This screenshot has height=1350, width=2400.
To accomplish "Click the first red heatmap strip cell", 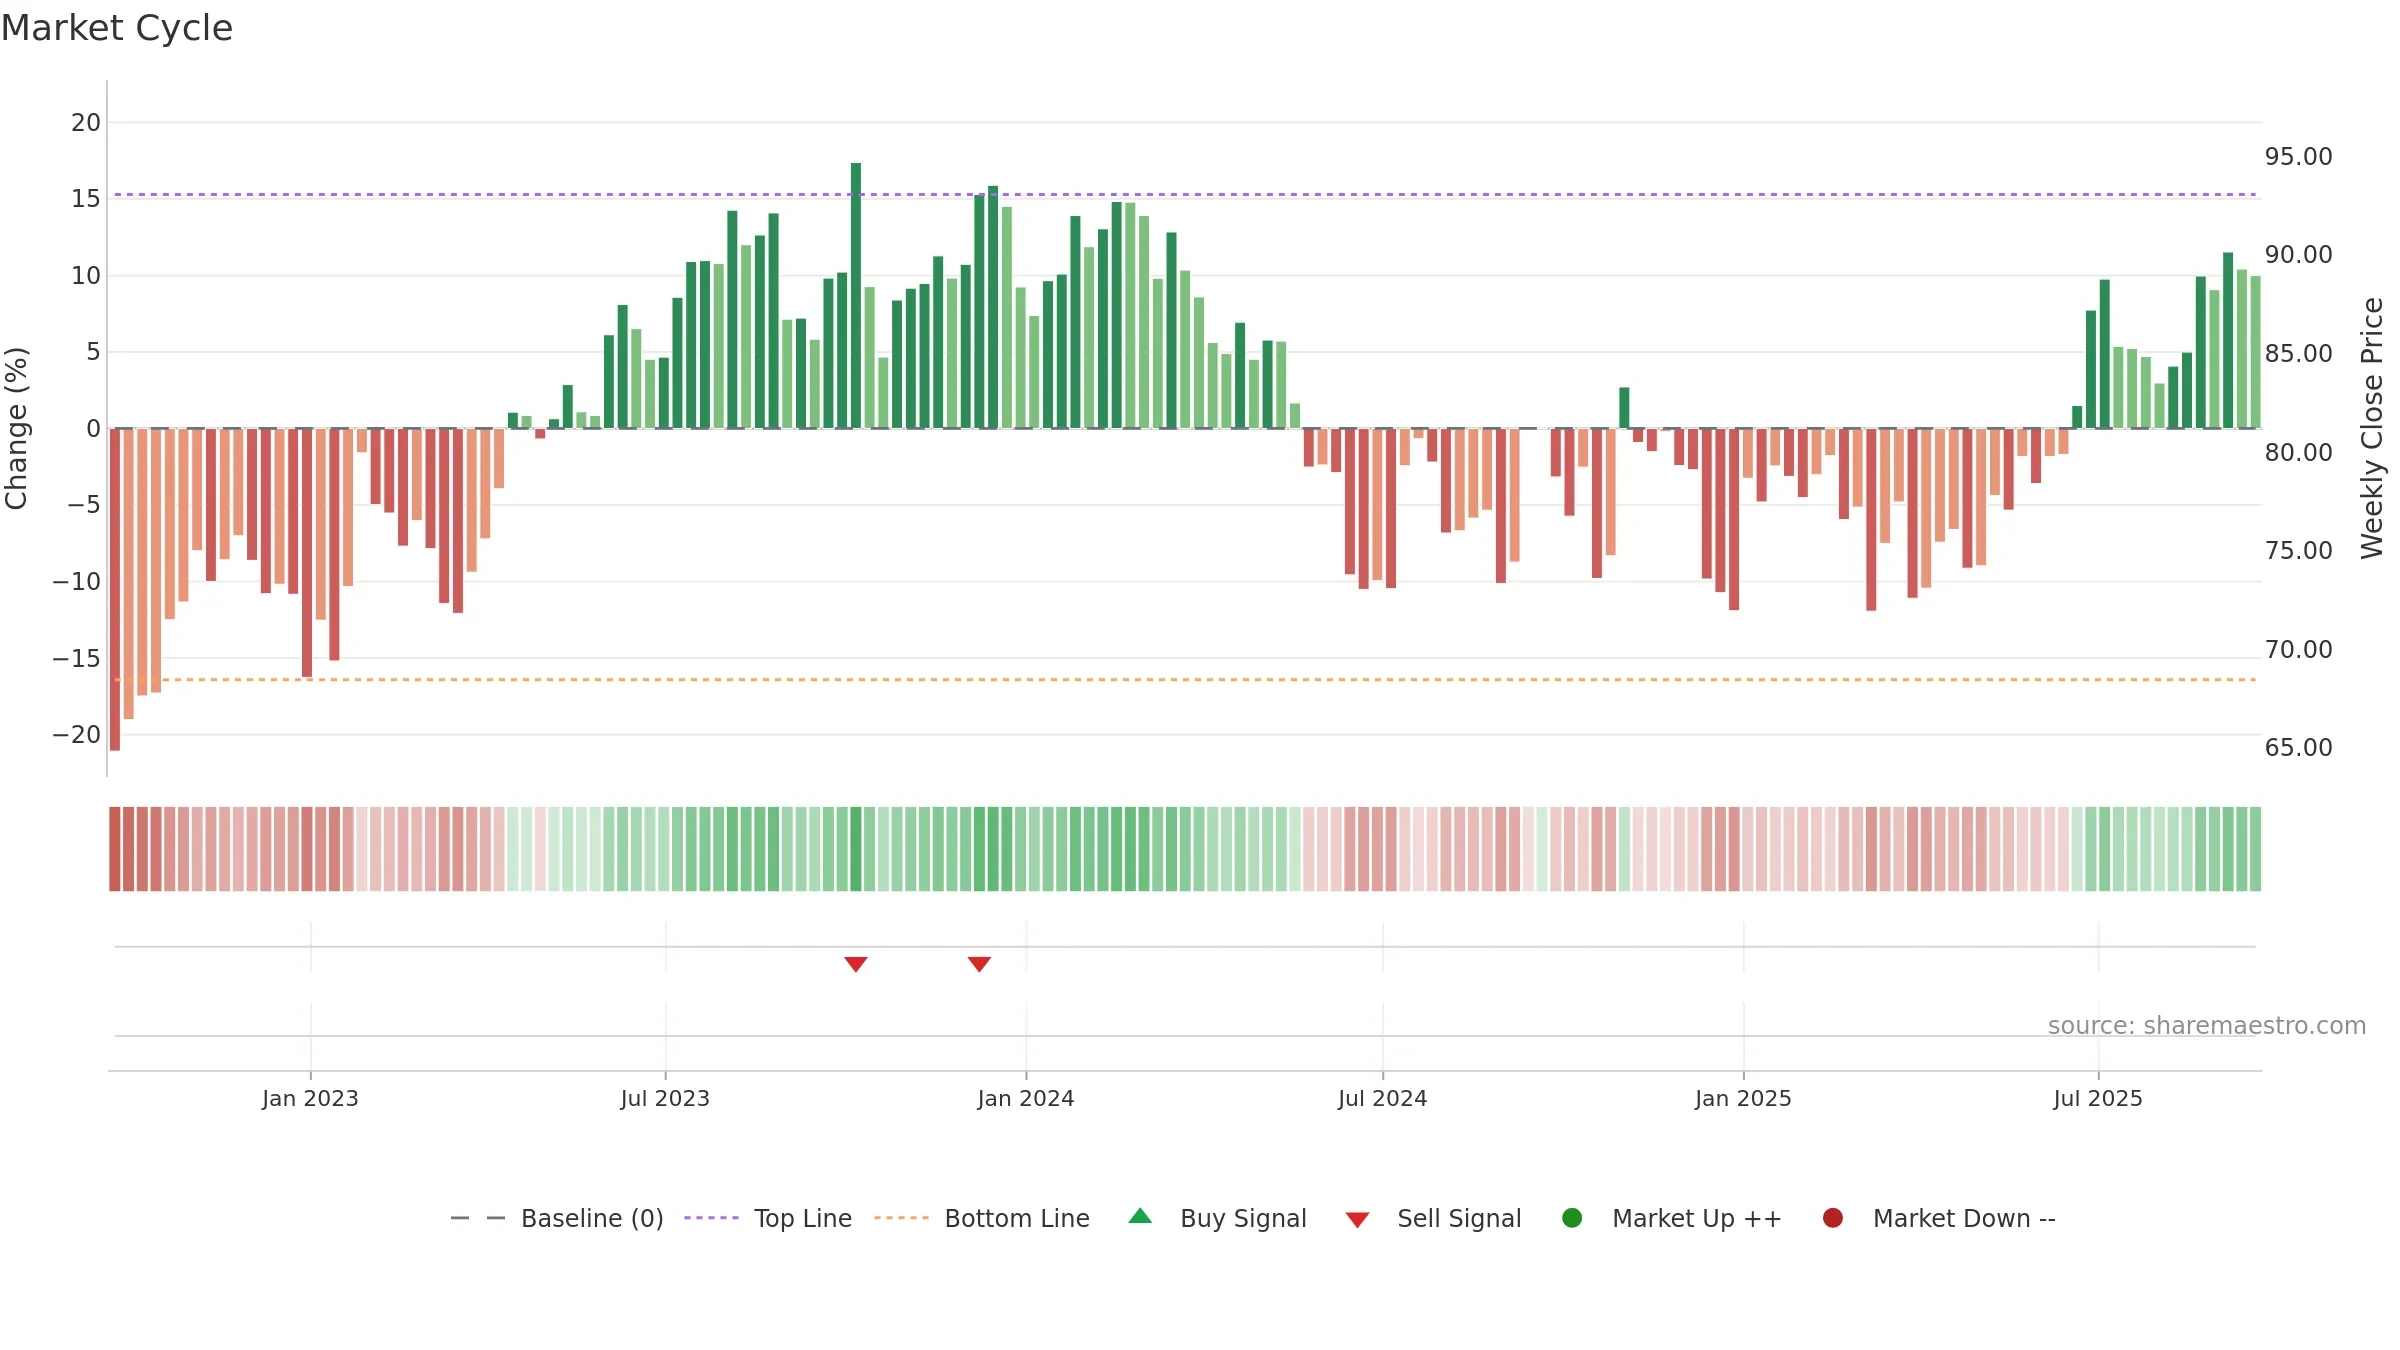I will pos(115,848).
